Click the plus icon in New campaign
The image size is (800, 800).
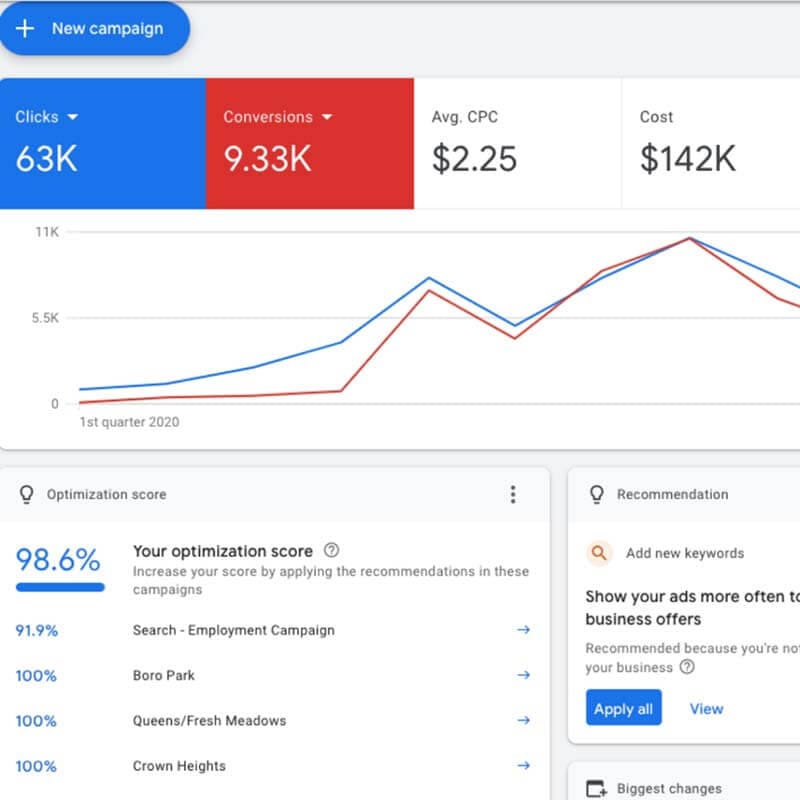(25, 28)
